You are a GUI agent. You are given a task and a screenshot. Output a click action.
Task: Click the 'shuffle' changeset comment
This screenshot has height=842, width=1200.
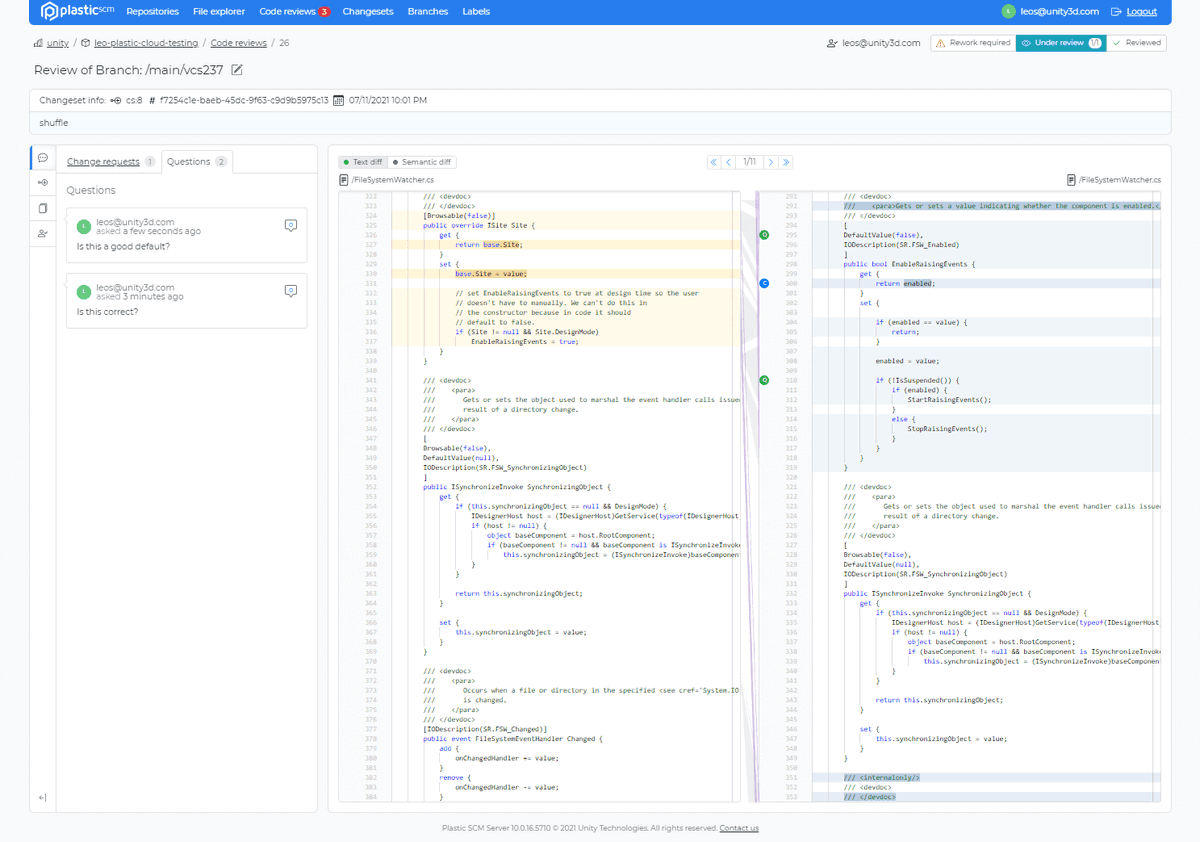pyautogui.click(x=54, y=123)
